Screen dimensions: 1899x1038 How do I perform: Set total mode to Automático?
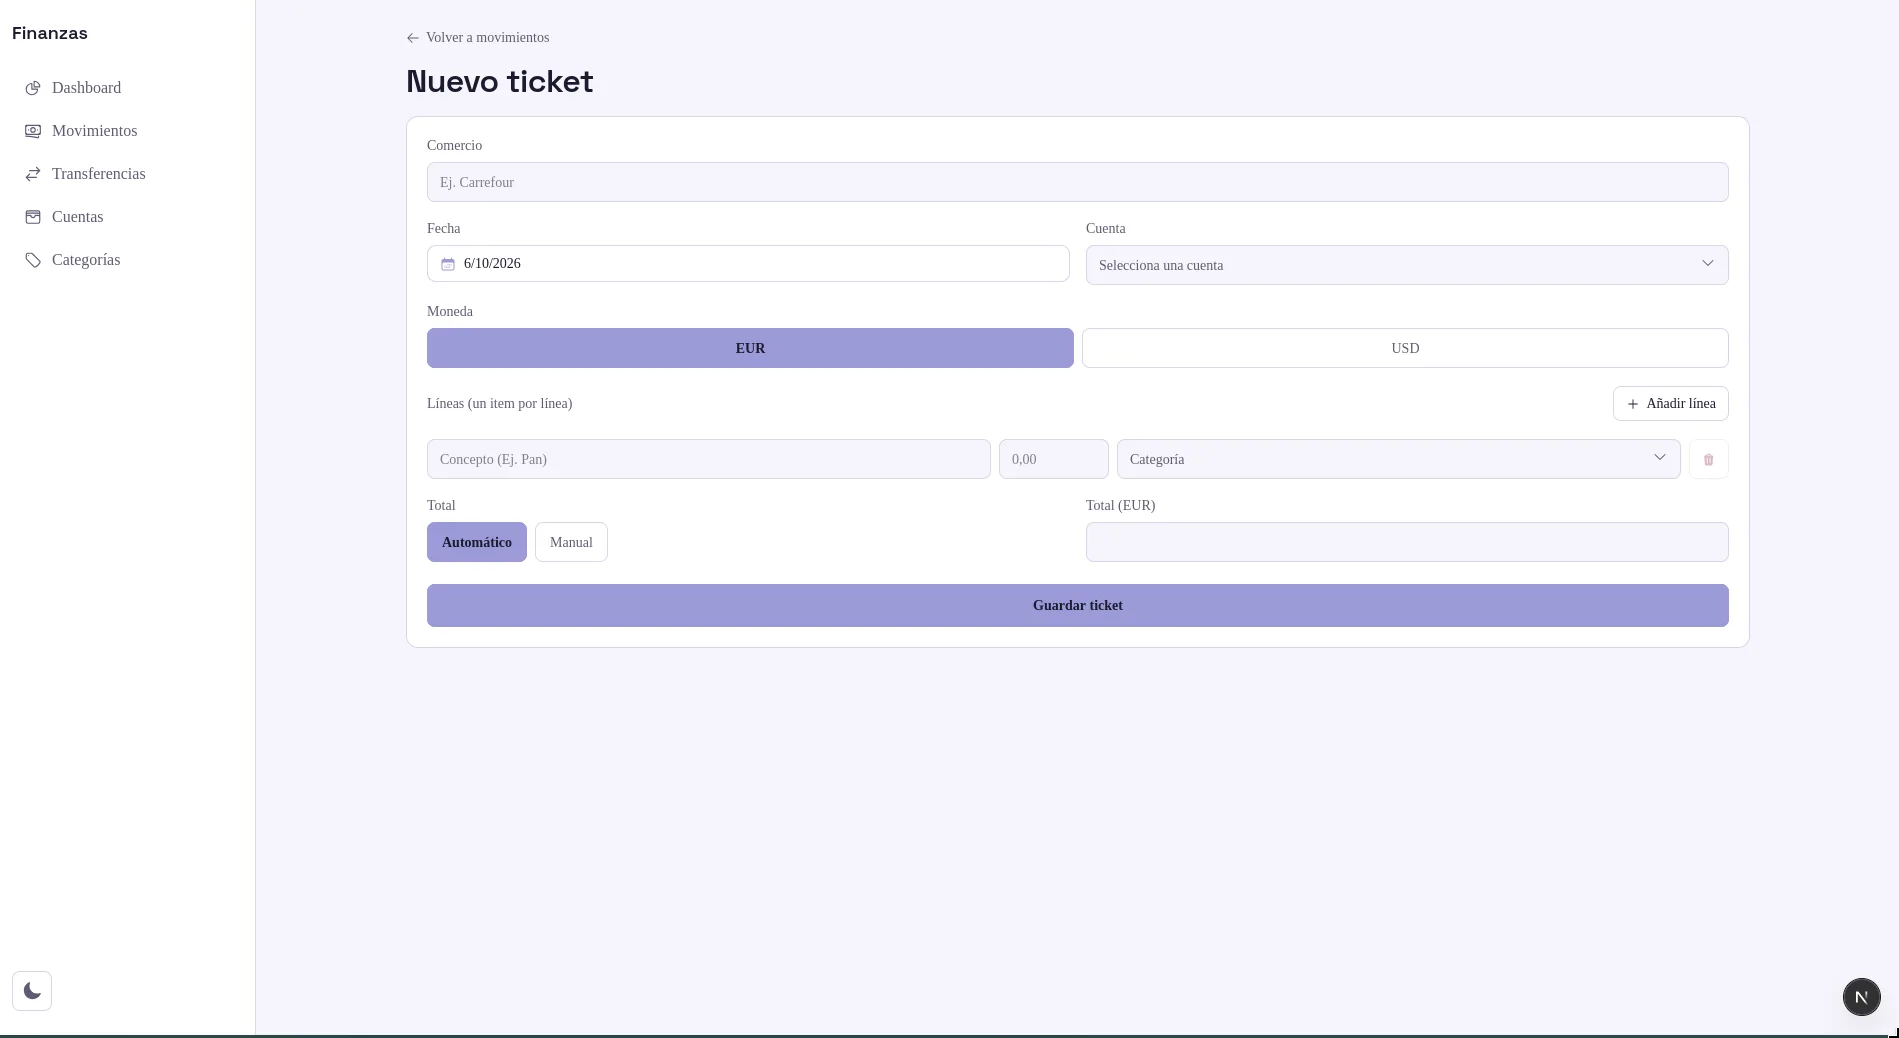[x=477, y=542]
